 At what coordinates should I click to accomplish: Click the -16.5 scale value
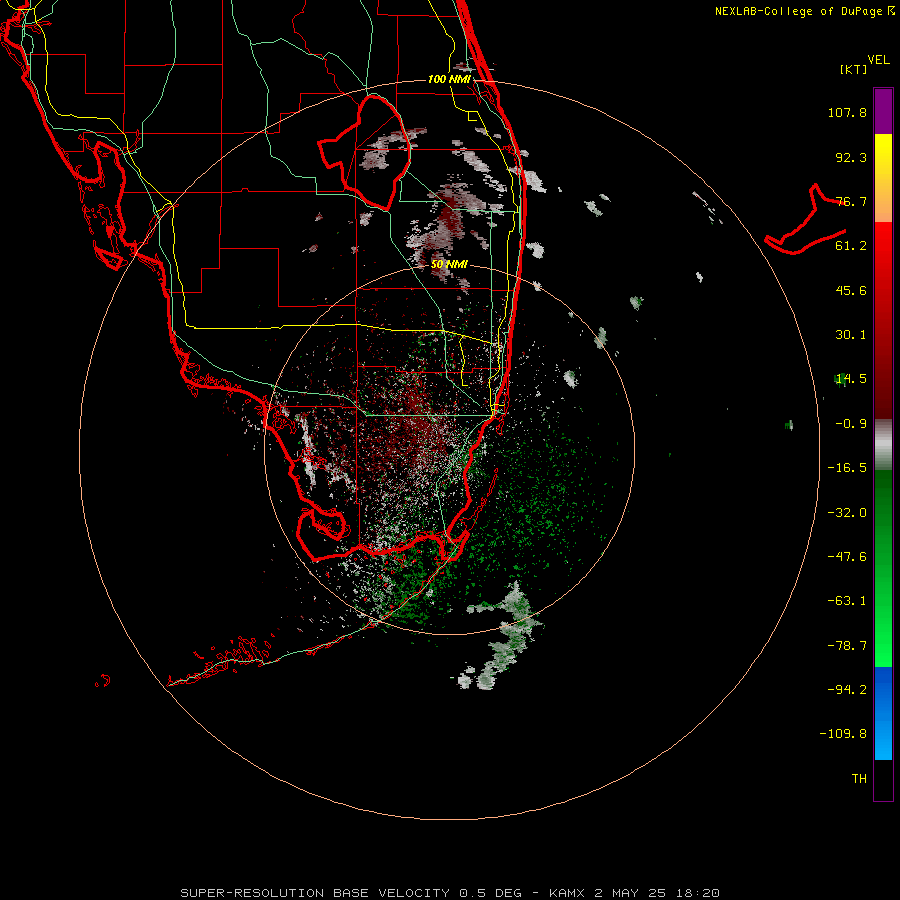[x=847, y=468]
